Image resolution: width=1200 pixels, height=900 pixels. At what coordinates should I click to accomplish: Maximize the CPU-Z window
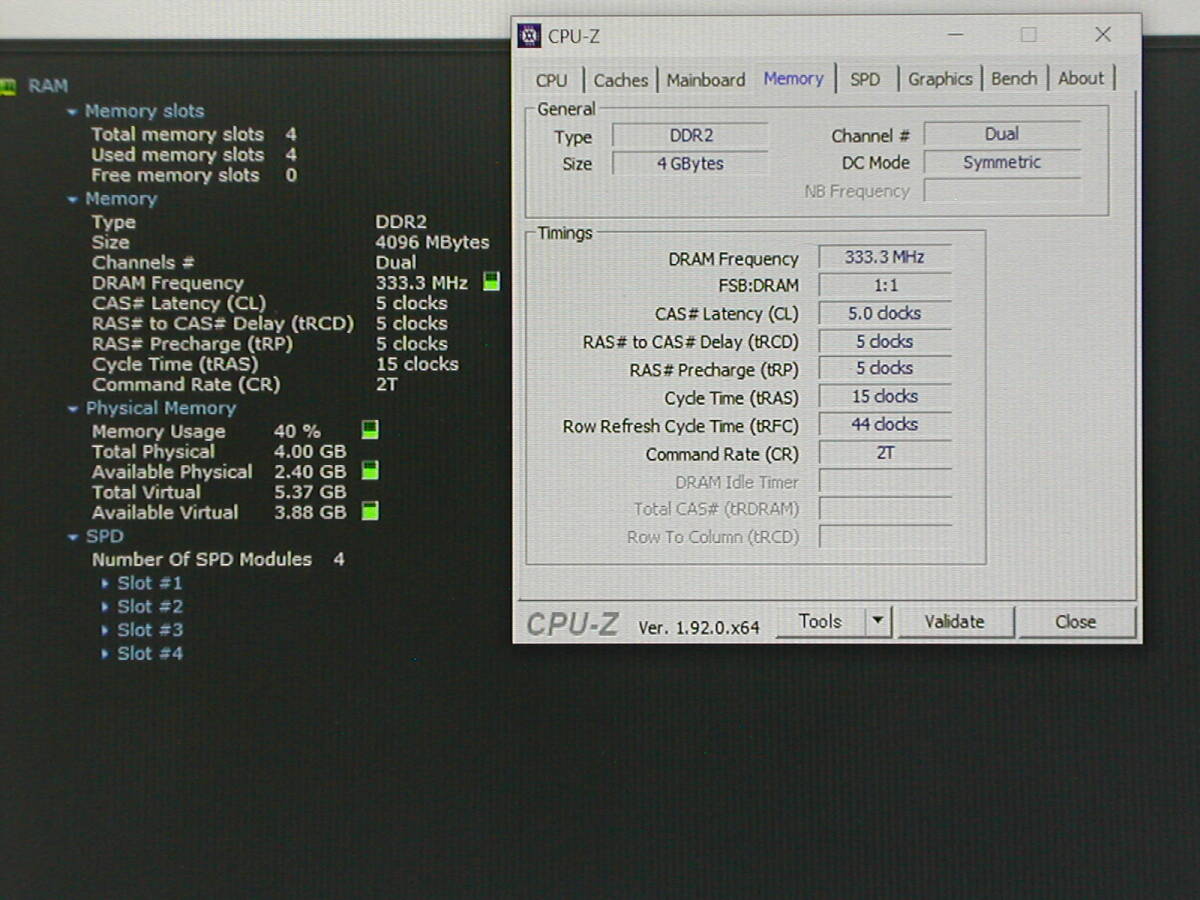coord(1028,35)
